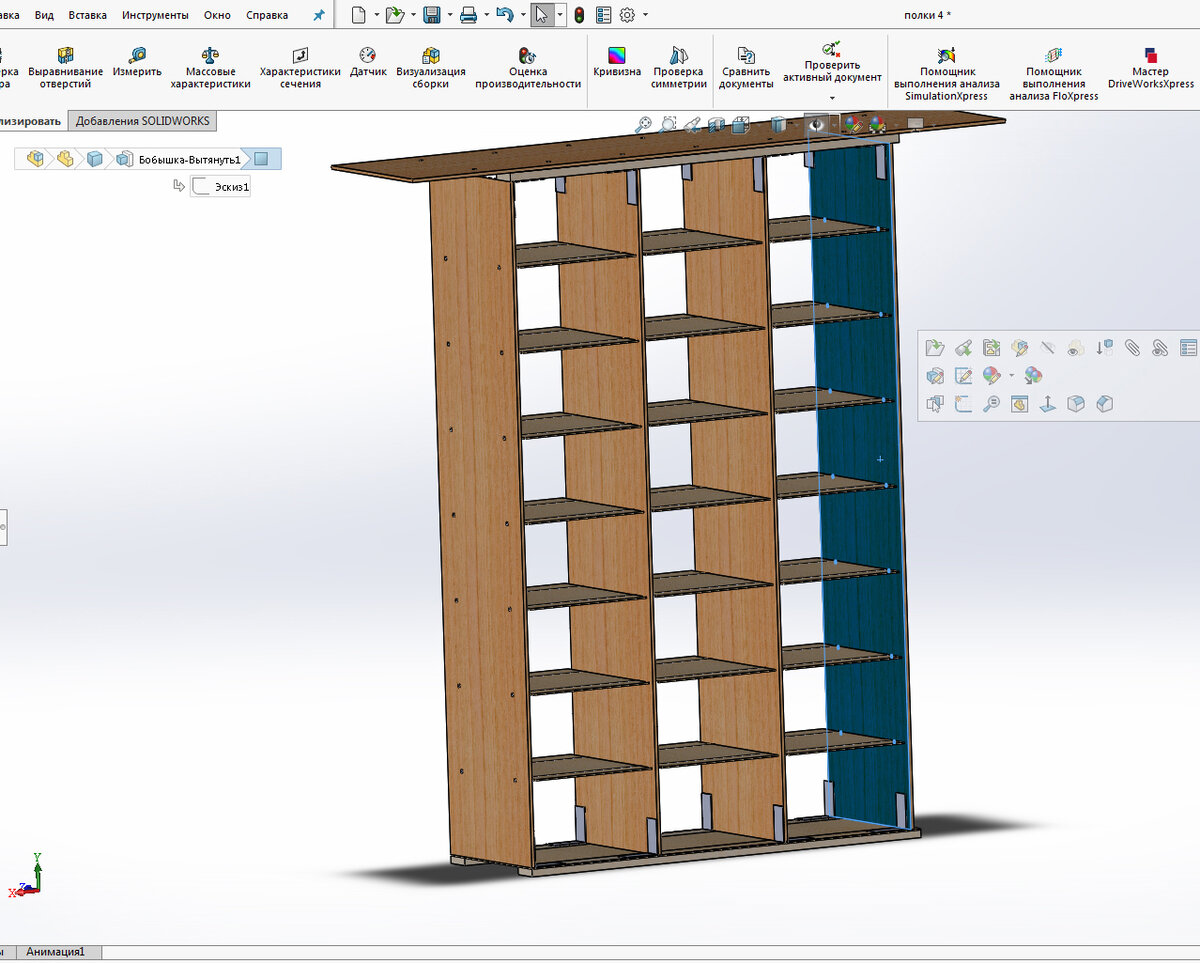
Task: Open Мастер DriveWorksXpress
Action: [1151, 68]
